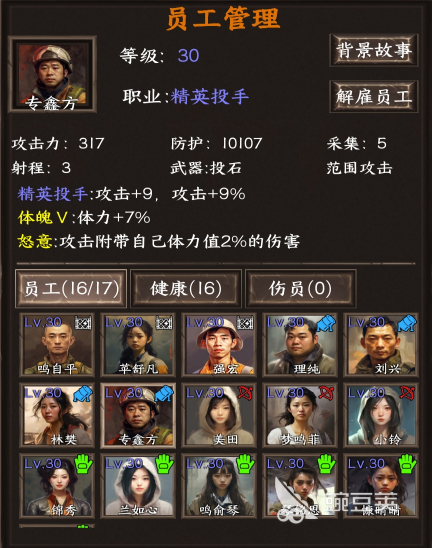432x548 pixels.
Task: Click shield class icon on 强宏
Action: click(x=245, y=323)
